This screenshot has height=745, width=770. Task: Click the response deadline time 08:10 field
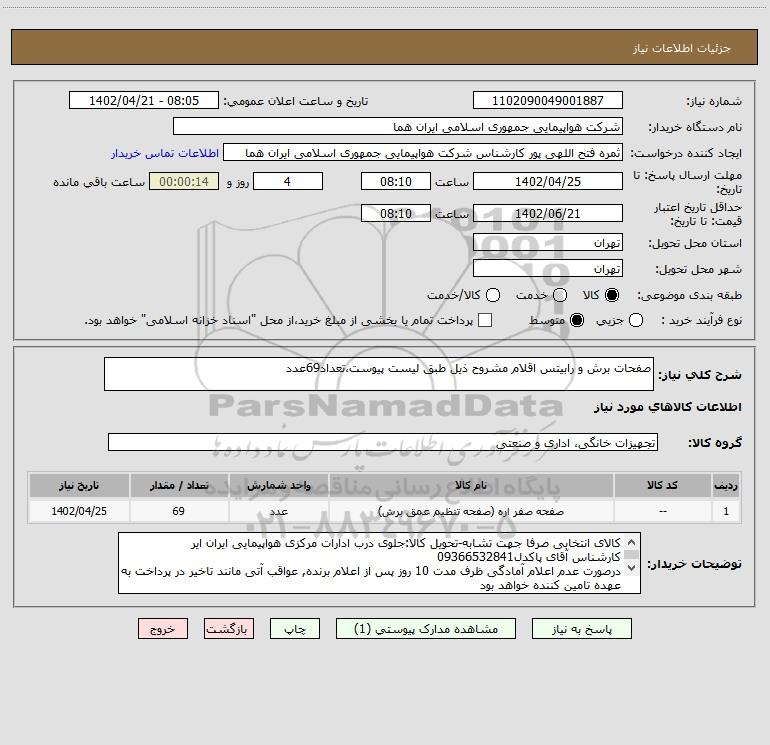[396, 181]
